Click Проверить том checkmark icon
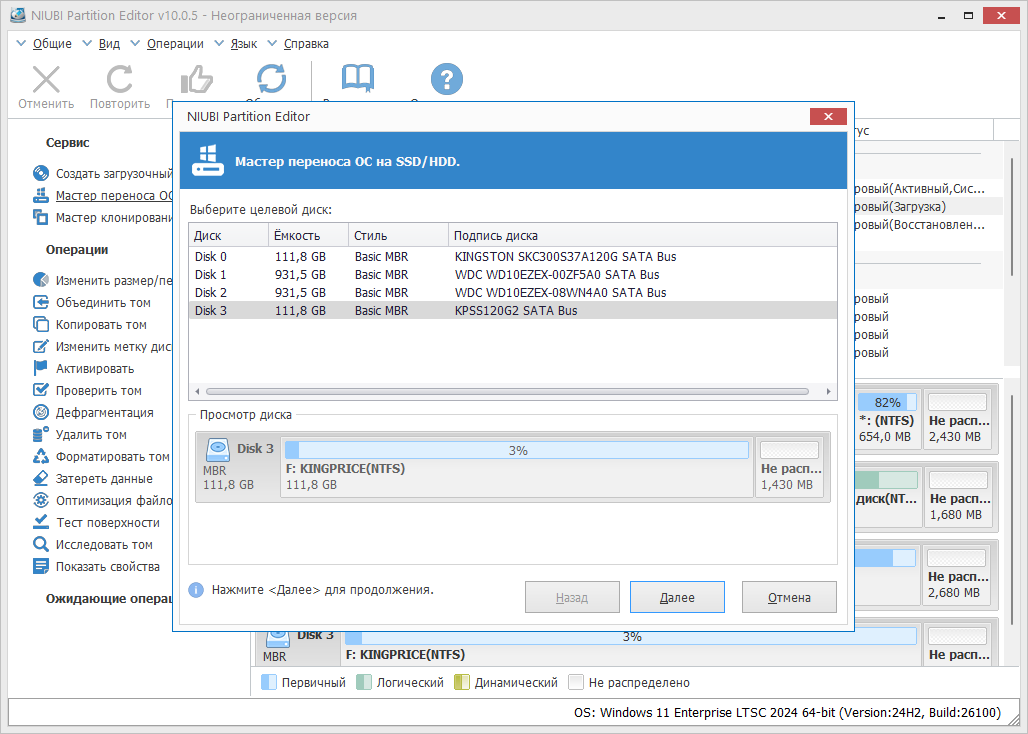 41,390
